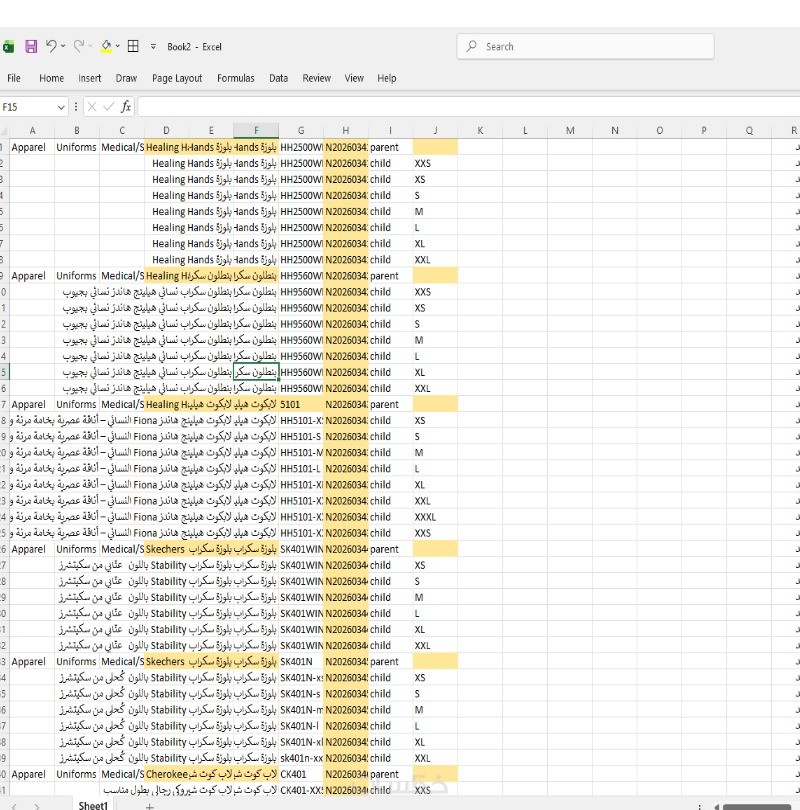Click the green Excel app logo
The height and width of the screenshot is (810, 800).
(8, 47)
